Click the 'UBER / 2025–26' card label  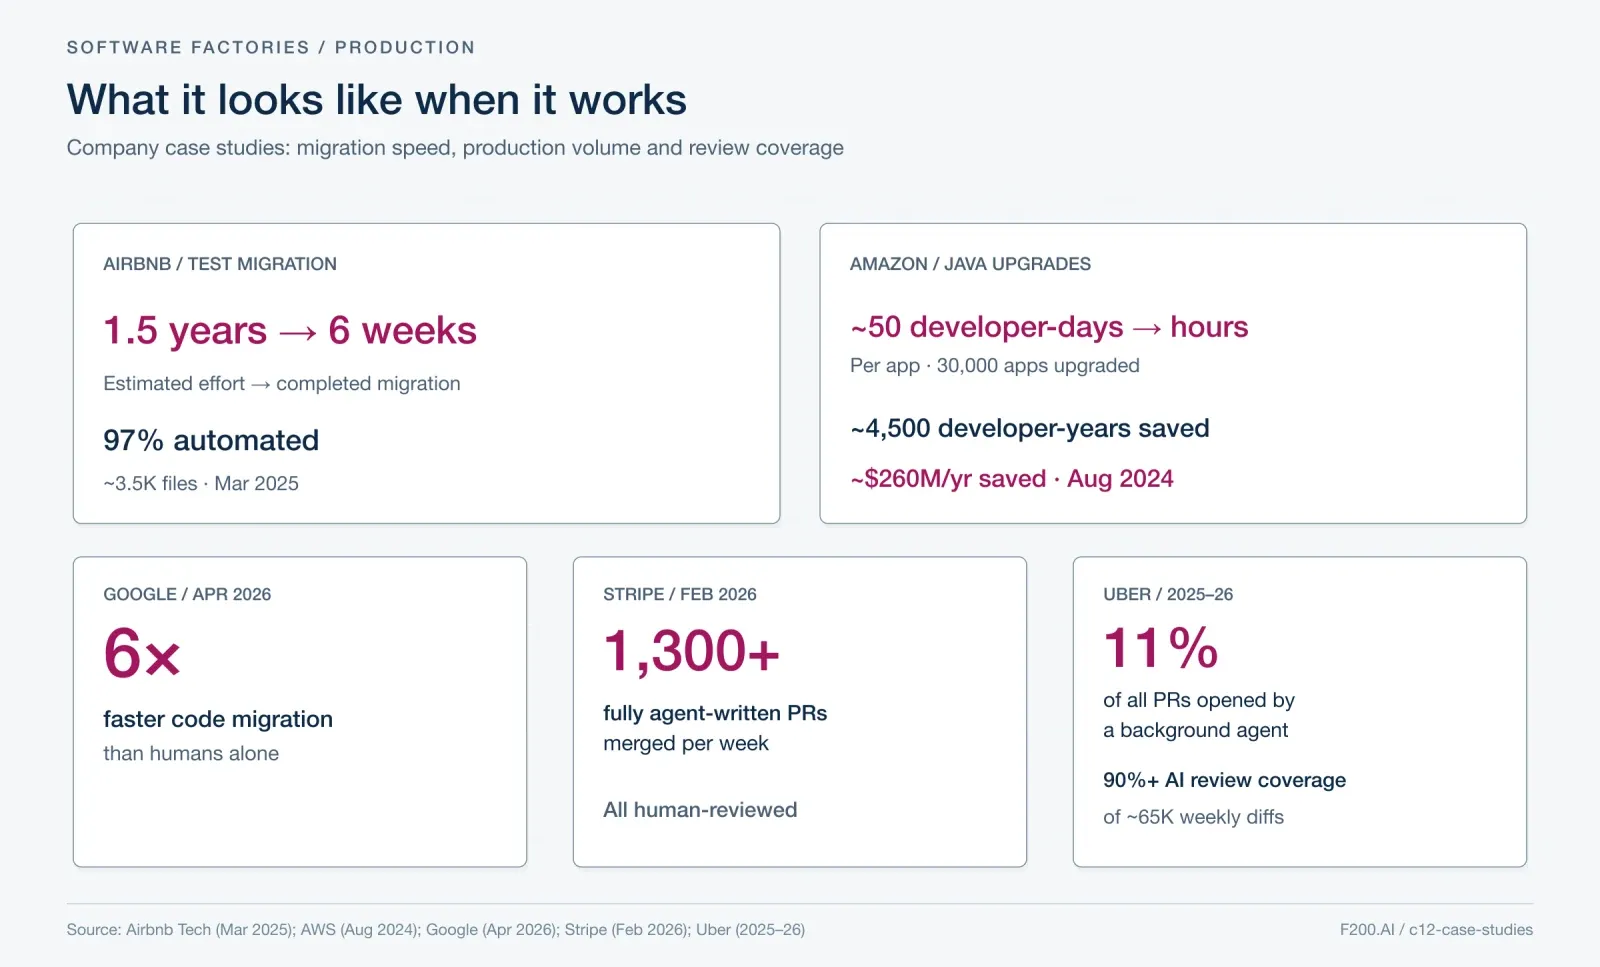coord(1168,594)
